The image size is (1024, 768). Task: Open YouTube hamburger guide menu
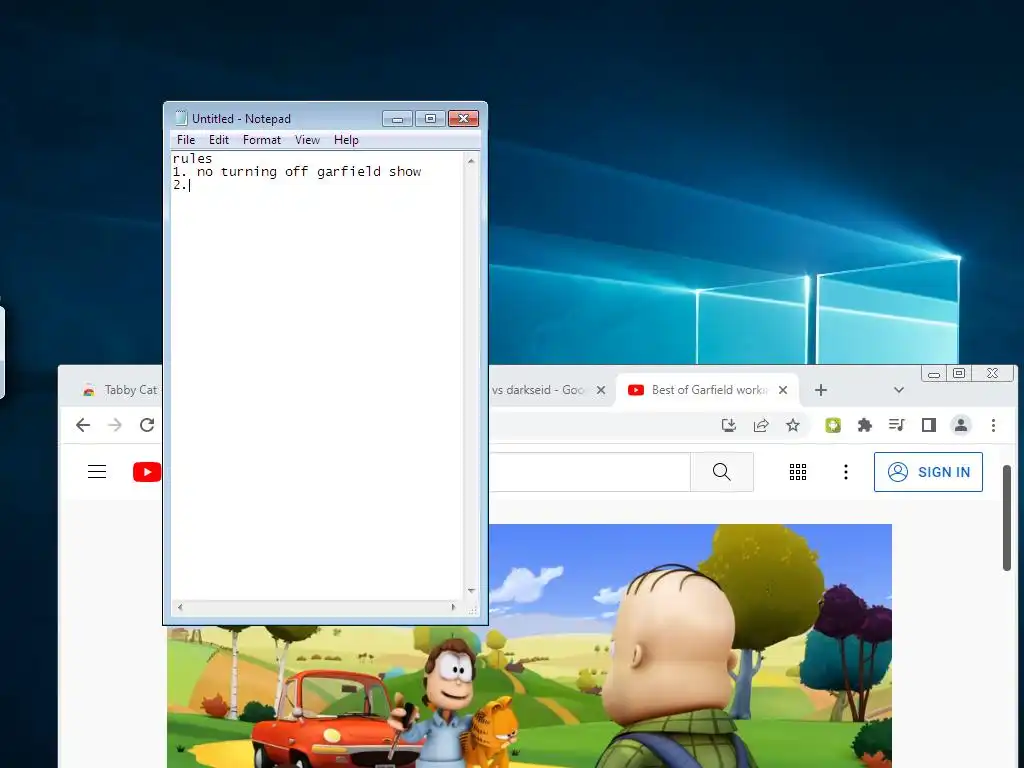tap(97, 472)
